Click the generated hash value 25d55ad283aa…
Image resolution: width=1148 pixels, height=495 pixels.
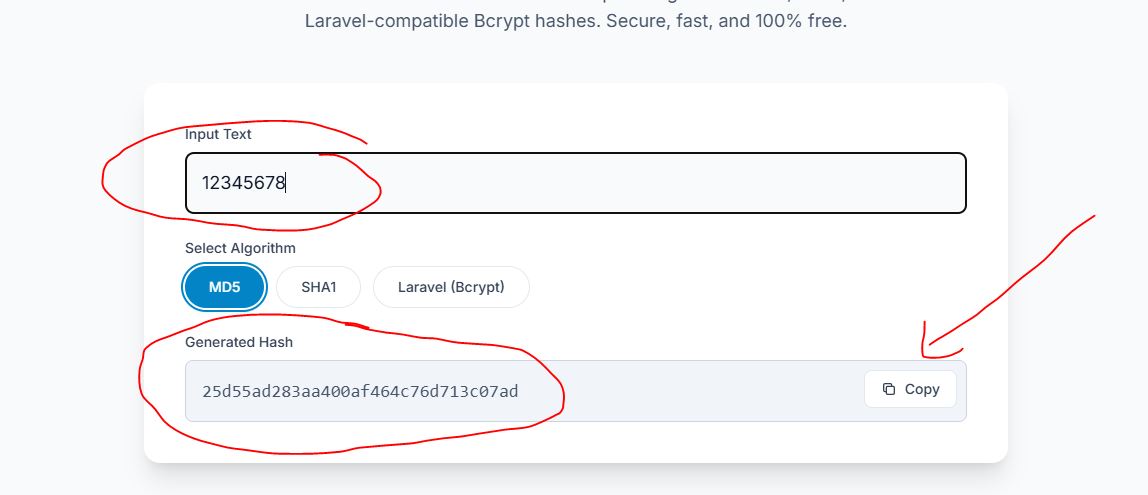[x=360, y=391]
